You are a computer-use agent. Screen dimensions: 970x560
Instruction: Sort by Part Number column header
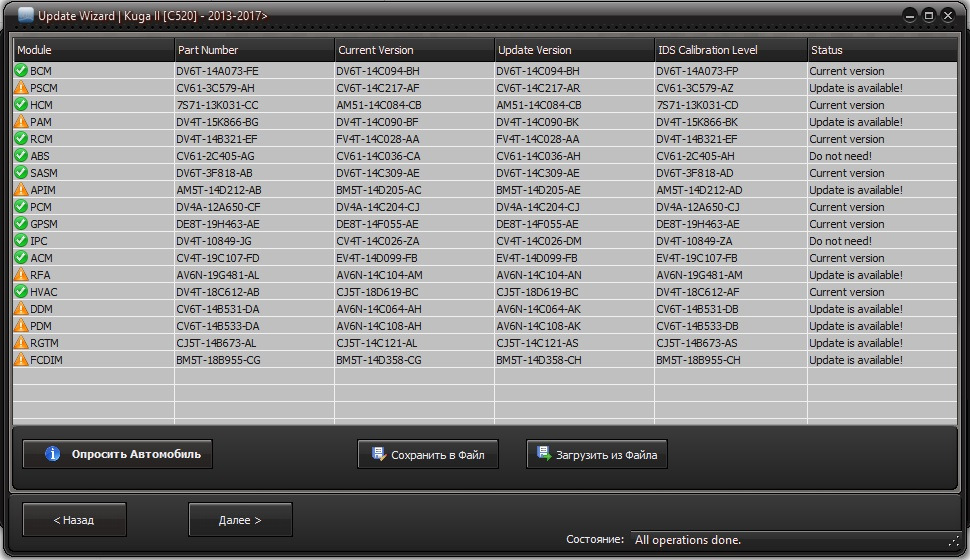click(x=254, y=50)
